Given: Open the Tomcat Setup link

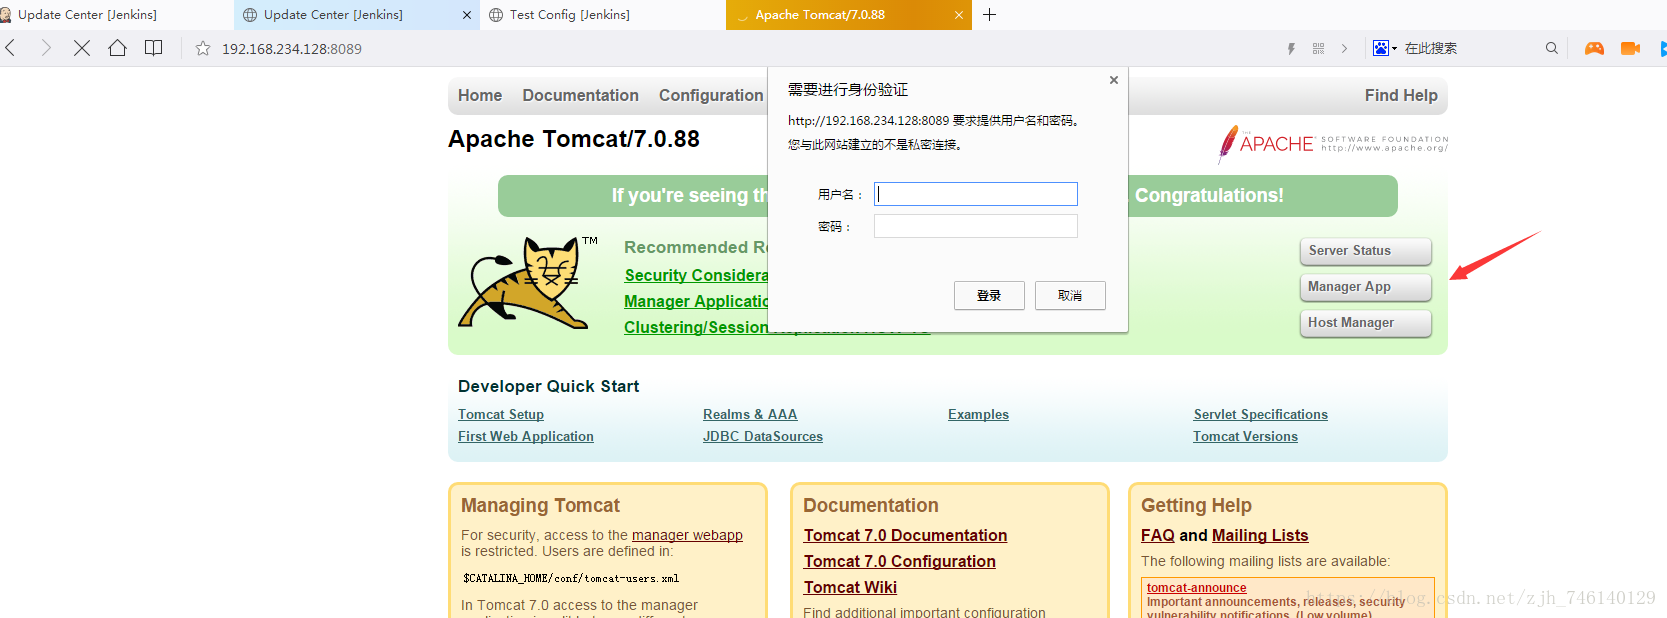Looking at the screenshot, I should 501,414.
